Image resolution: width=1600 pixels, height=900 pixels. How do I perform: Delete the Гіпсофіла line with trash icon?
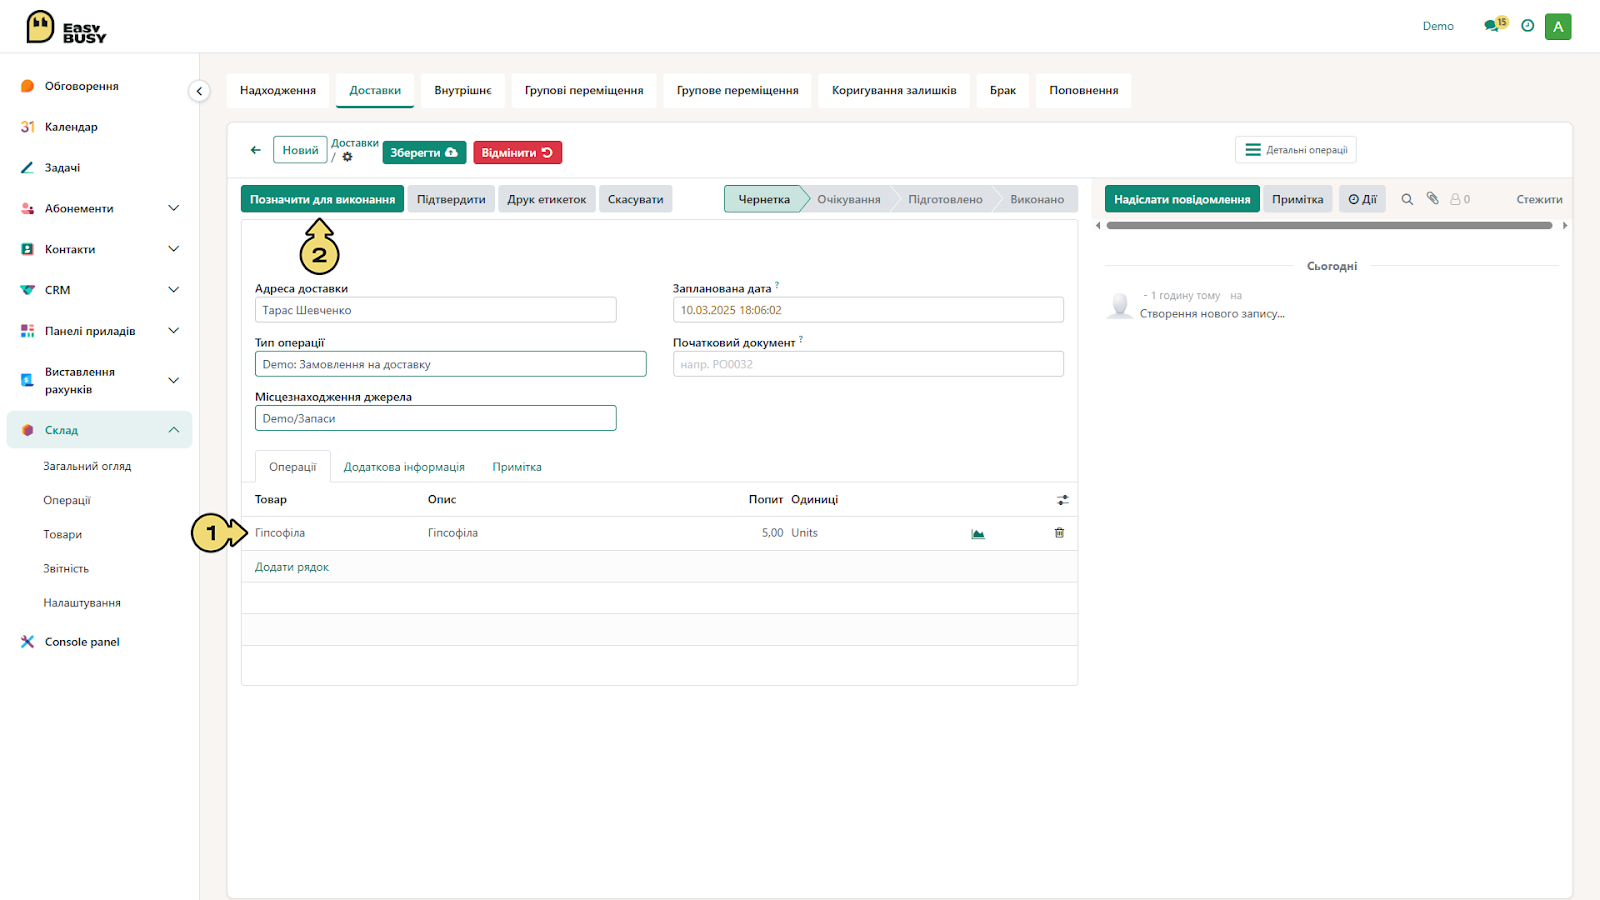1059,533
